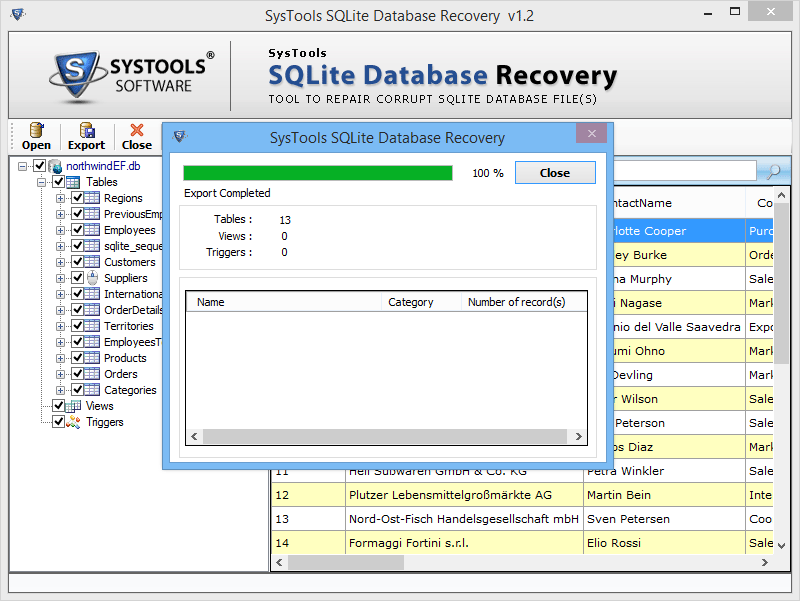This screenshot has height=601, width=800.
Task: Click the Categories table icon
Action: coord(92,390)
